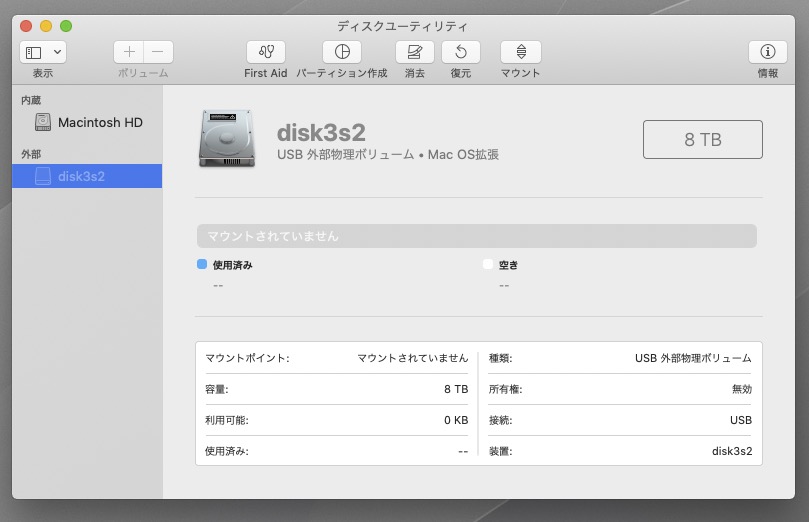Open the パーティション作成 partition tool
Image resolution: width=809 pixels, height=522 pixels.
point(342,52)
